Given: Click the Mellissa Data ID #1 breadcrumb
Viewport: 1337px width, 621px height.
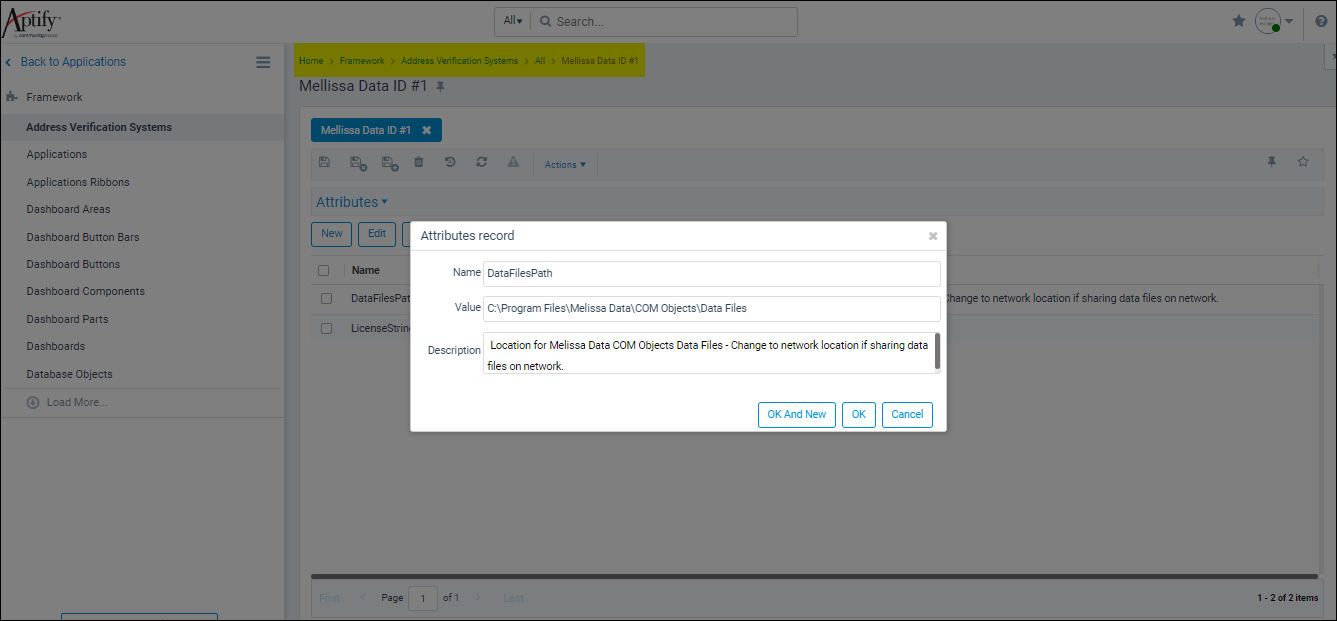Looking at the screenshot, I should pos(600,61).
